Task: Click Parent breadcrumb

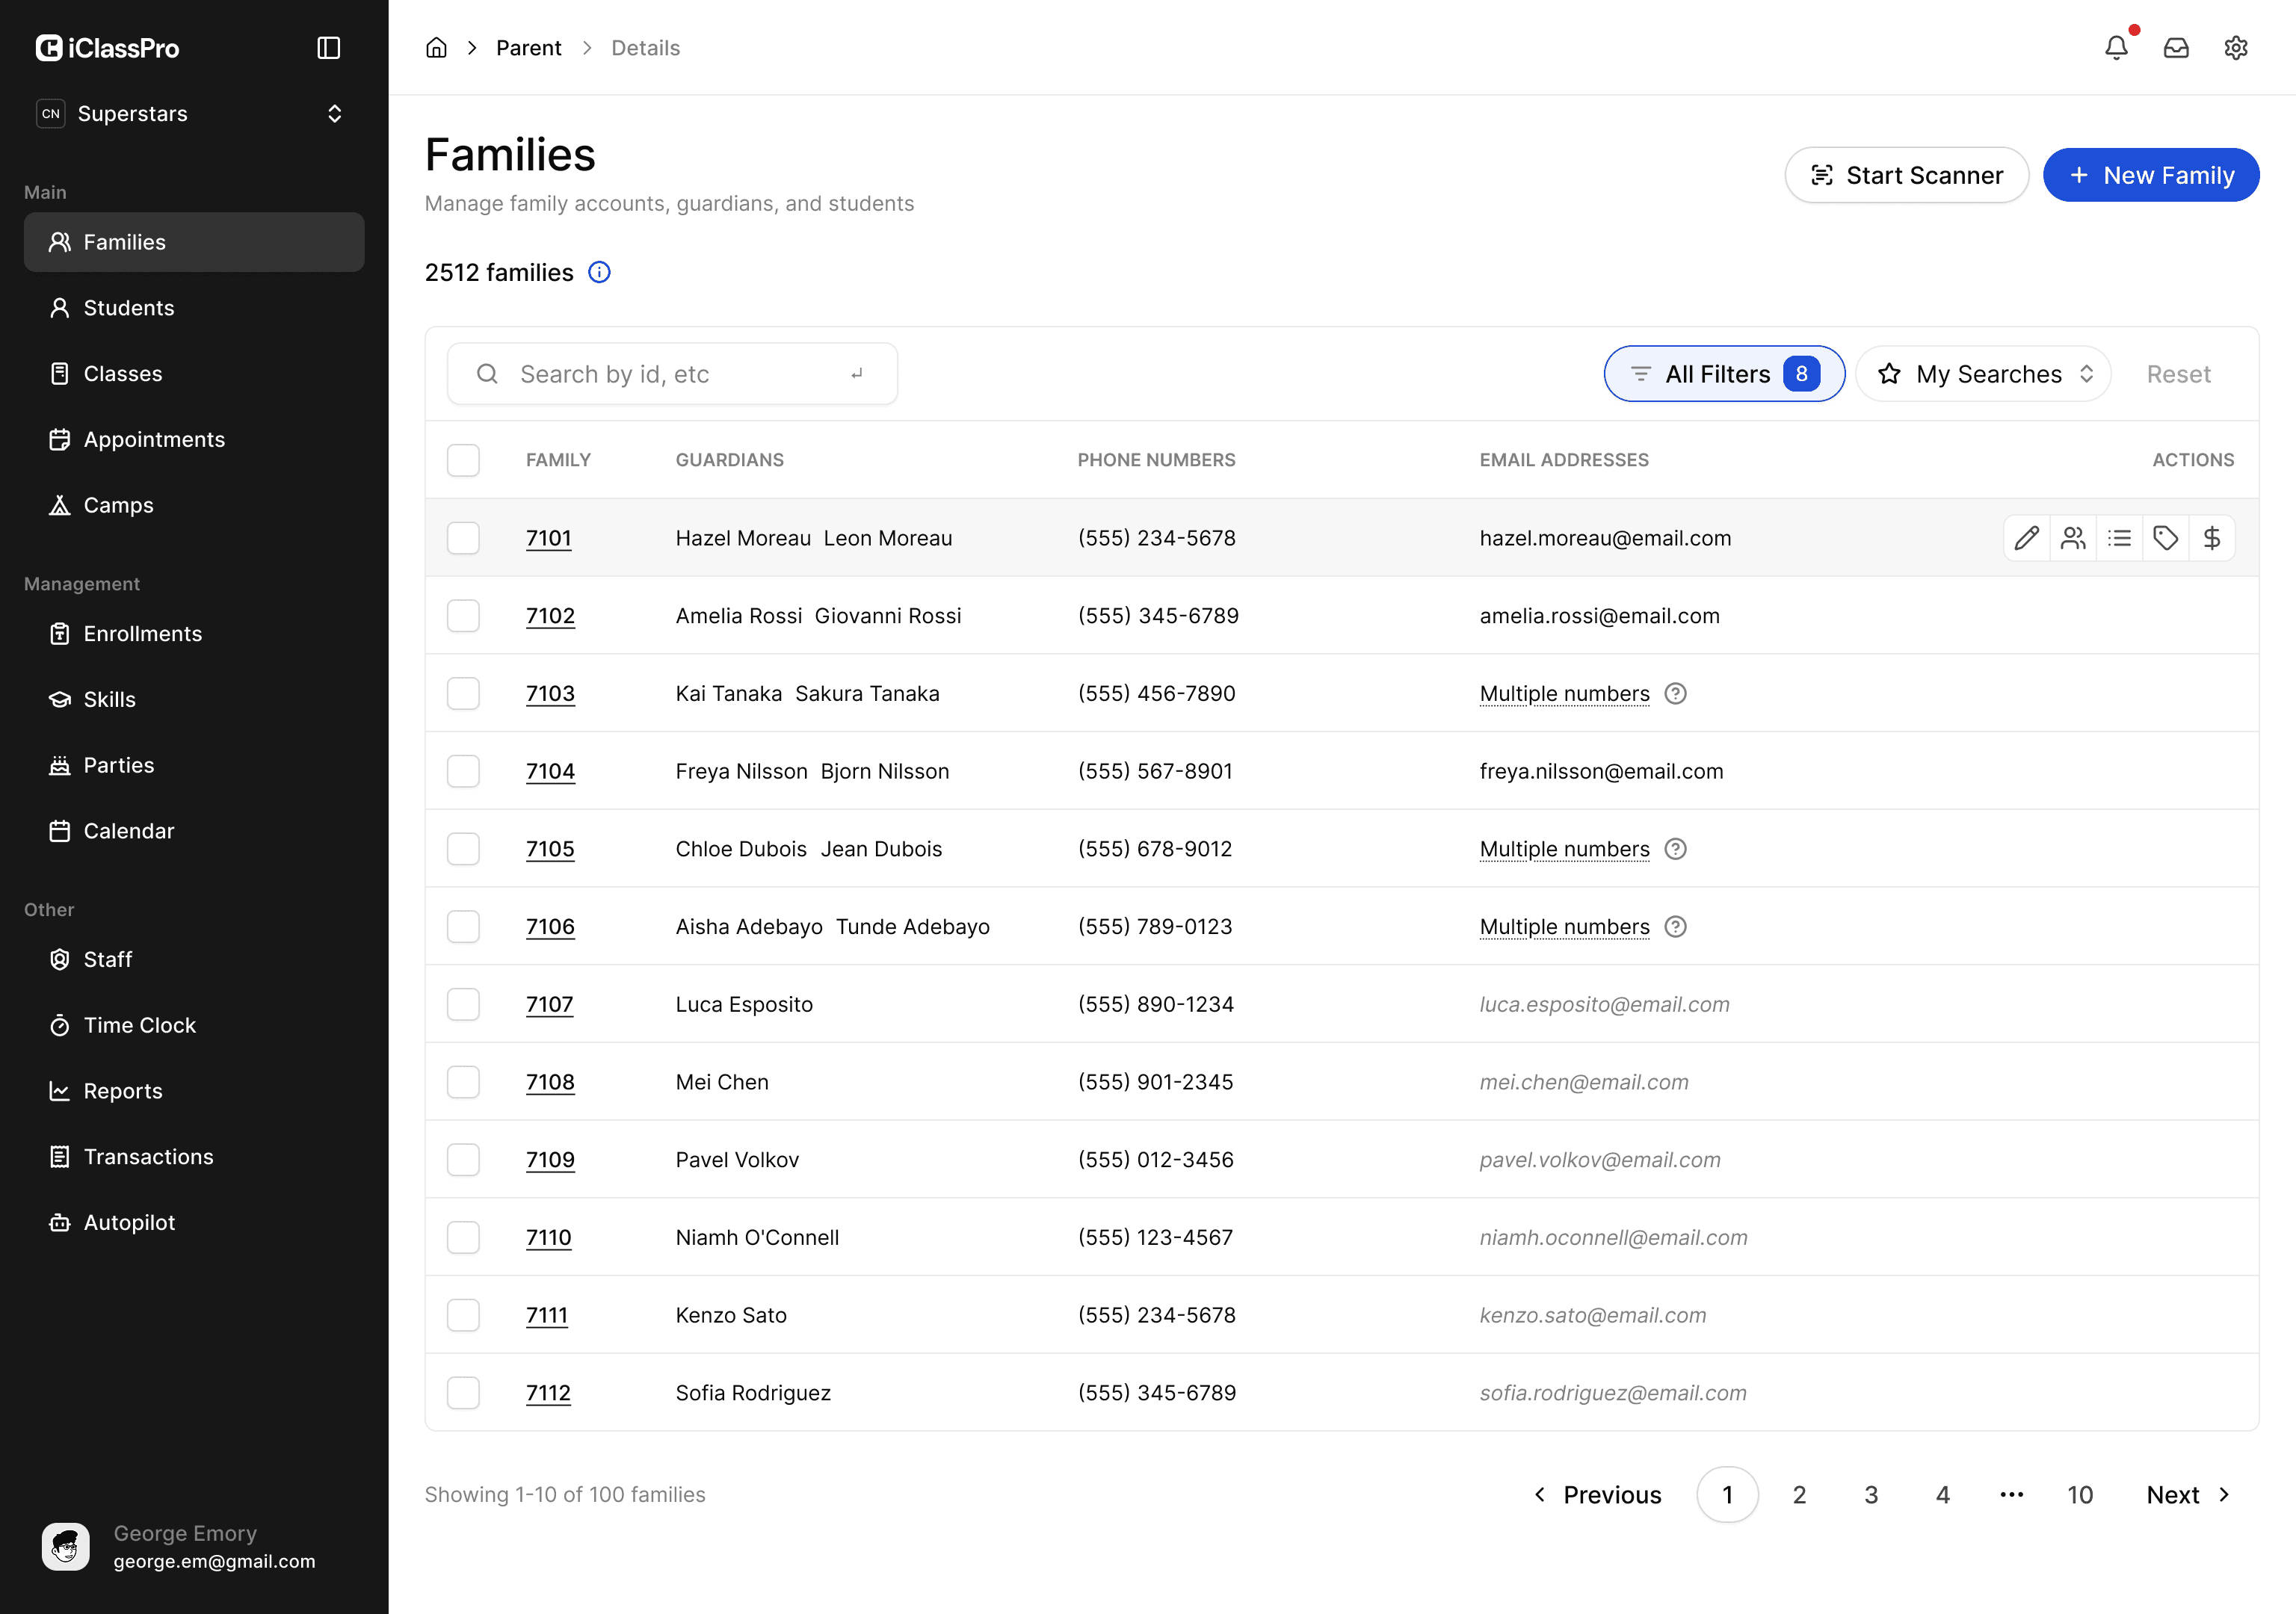Action: click(x=528, y=48)
